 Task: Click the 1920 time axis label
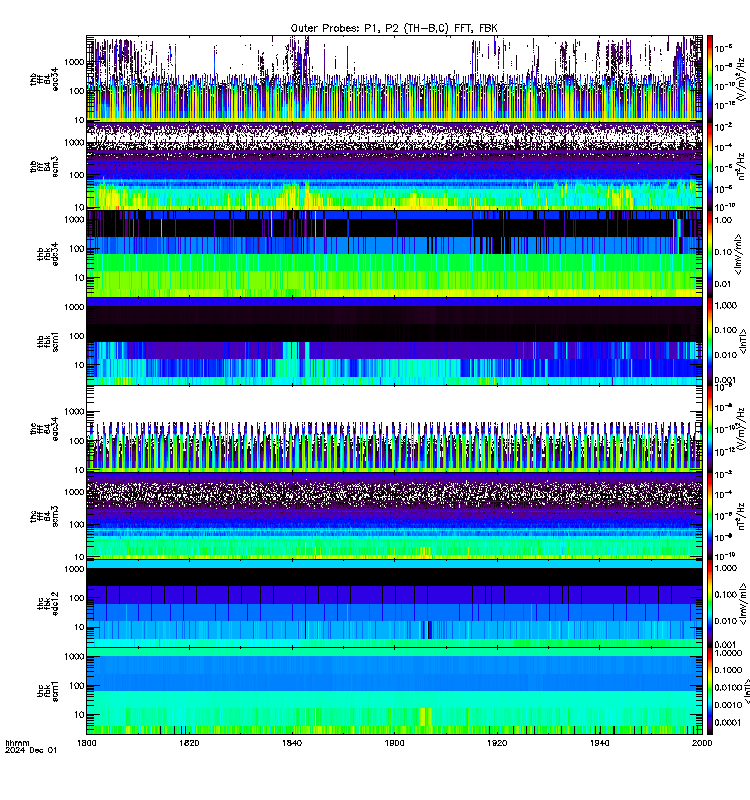pyautogui.click(x=497, y=743)
